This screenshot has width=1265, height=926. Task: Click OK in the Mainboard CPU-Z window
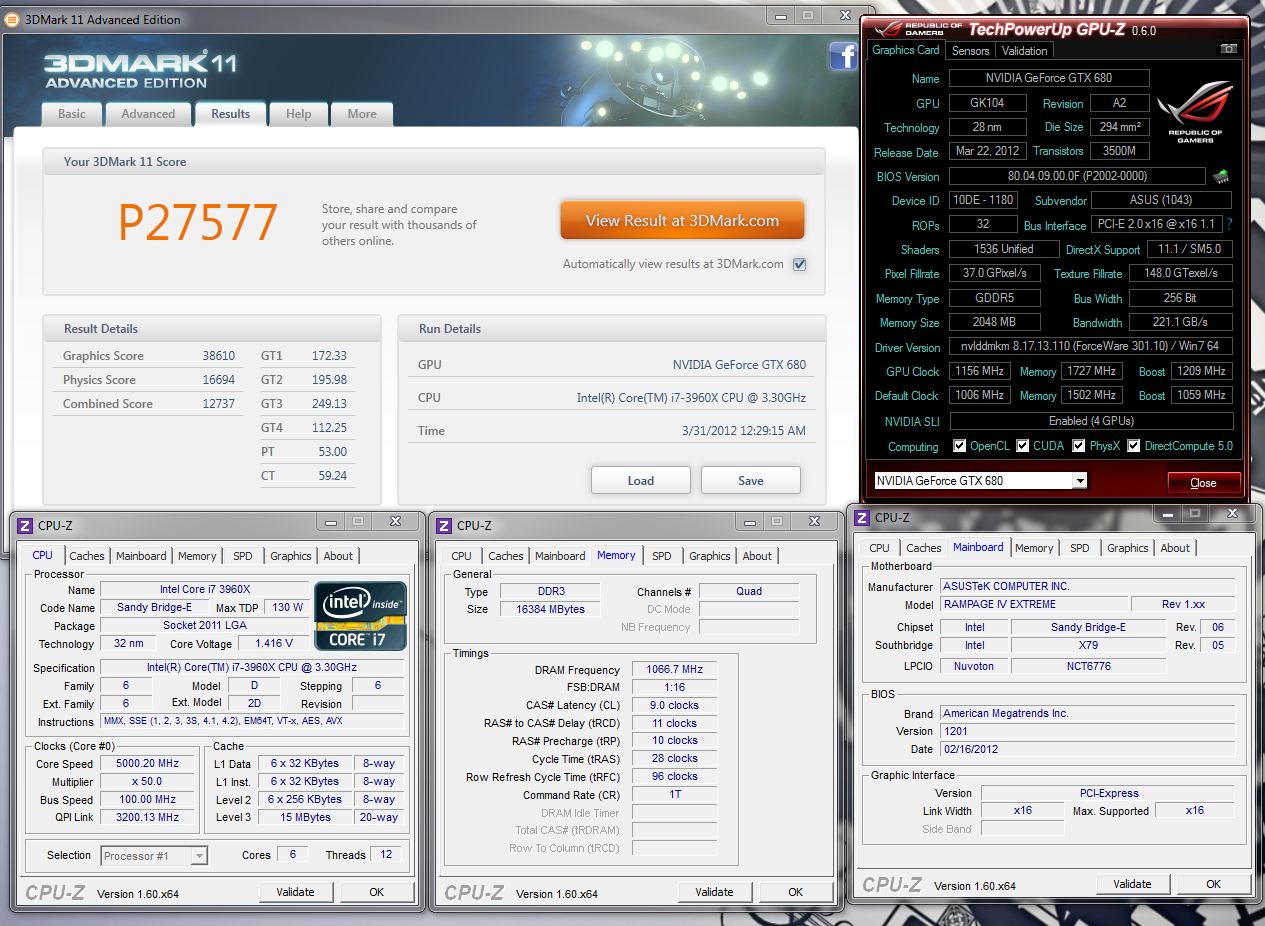coord(1214,884)
